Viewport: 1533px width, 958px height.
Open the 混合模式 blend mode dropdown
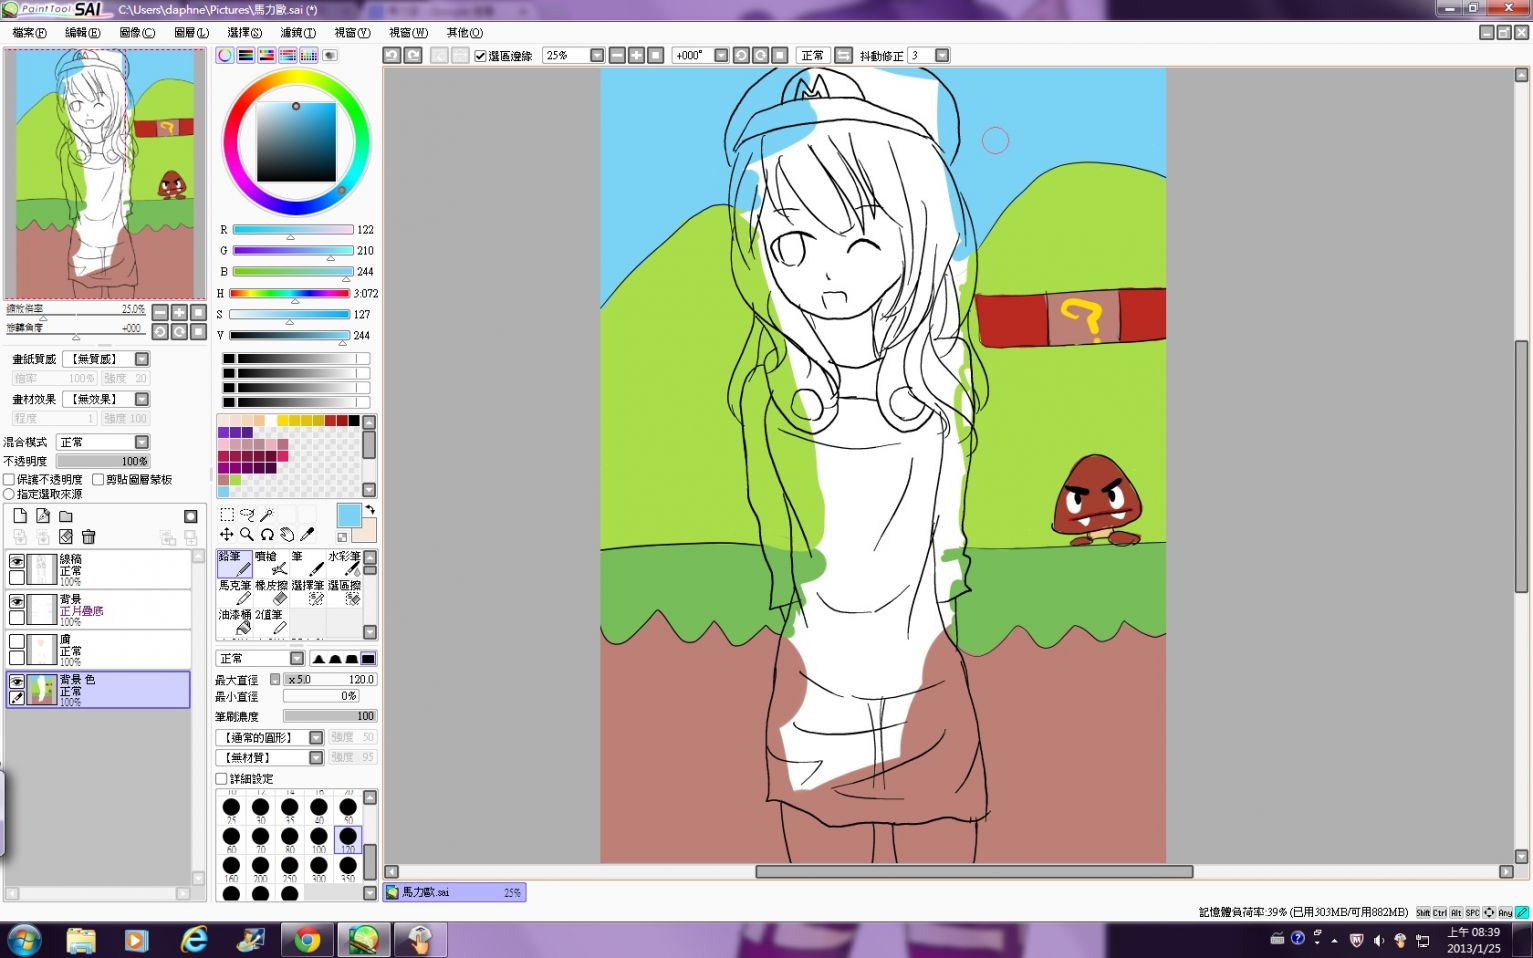pyautogui.click(x=142, y=442)
